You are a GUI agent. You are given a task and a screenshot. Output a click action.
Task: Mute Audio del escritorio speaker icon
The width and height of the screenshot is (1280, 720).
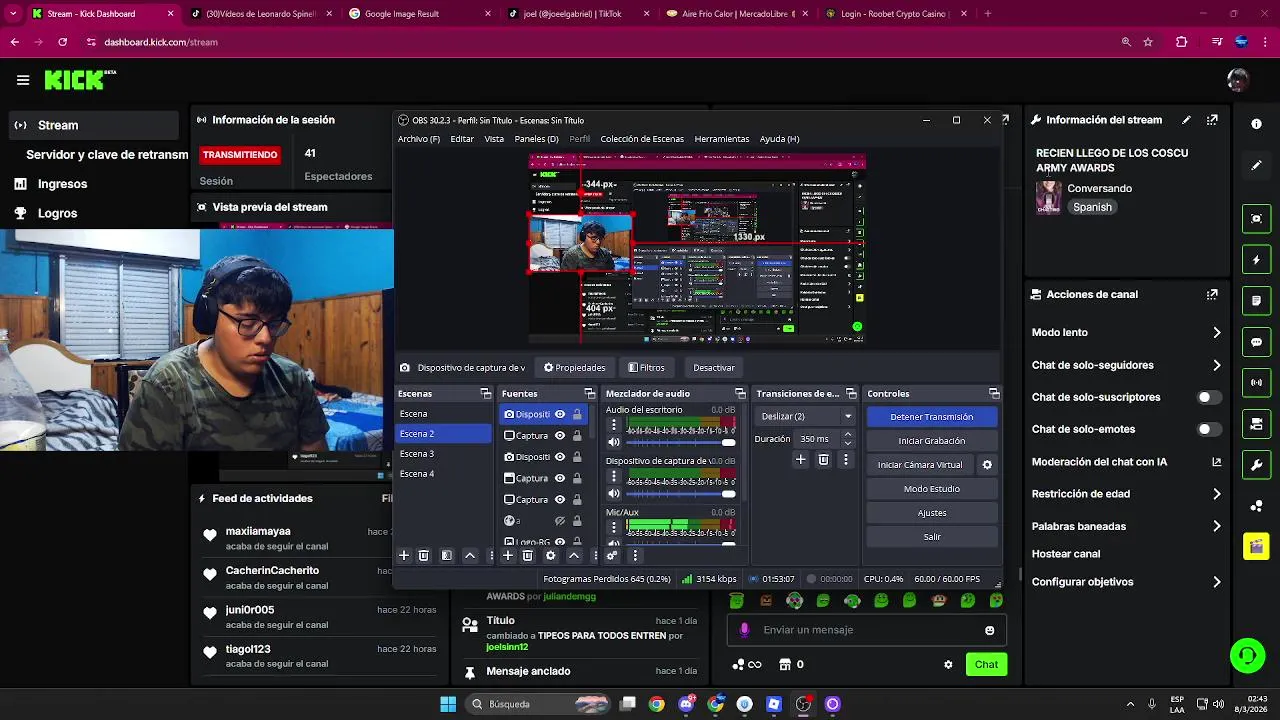(x=614, y=442)
